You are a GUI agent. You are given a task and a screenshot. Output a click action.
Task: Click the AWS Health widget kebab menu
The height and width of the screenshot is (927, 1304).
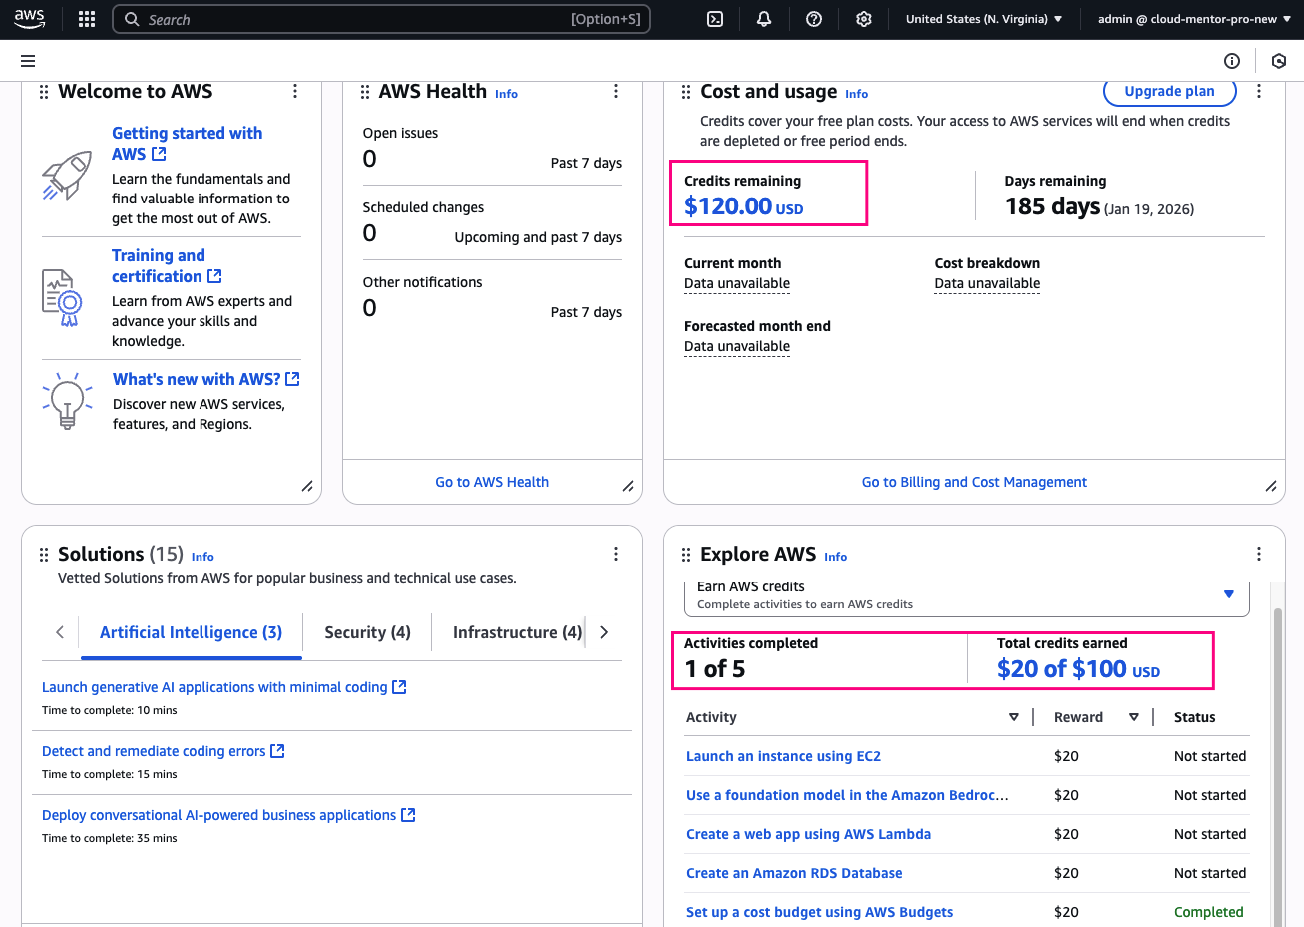point(616,92)
